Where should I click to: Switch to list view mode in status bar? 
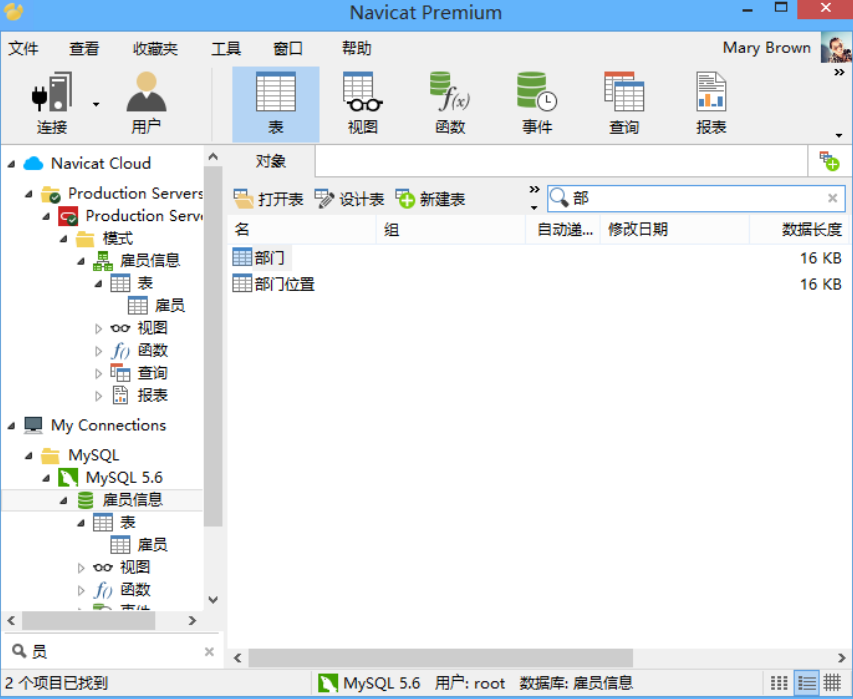[806, 682]
